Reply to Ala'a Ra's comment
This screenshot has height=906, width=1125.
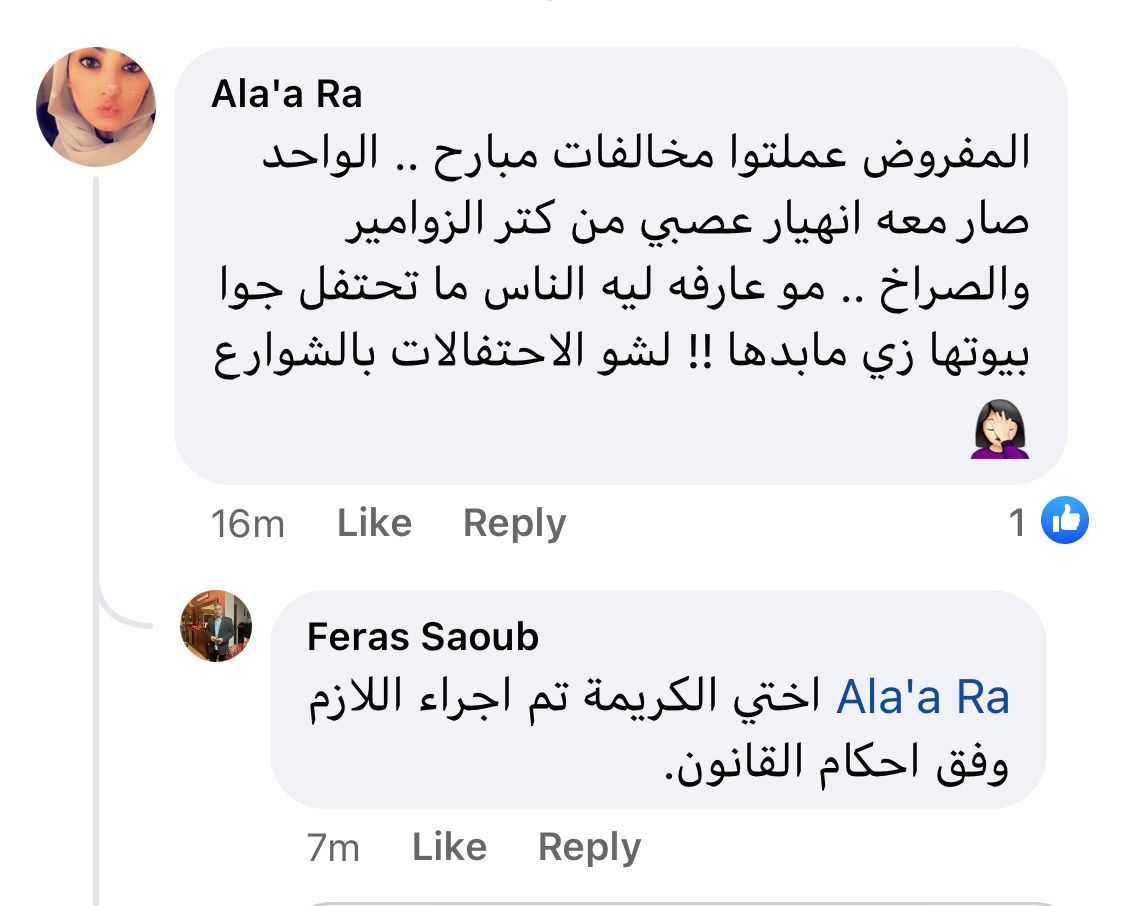[514, 523]
